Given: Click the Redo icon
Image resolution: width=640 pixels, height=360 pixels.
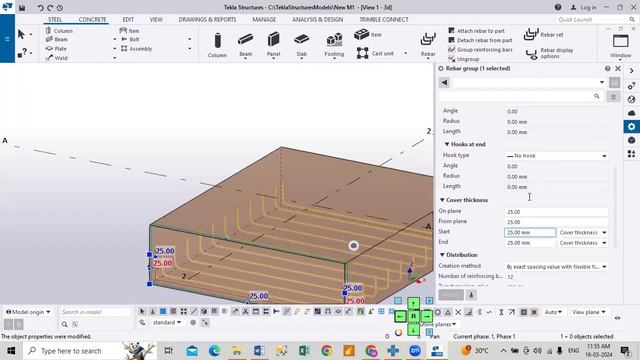Looking at the screenshot, I should coord(50,7).
